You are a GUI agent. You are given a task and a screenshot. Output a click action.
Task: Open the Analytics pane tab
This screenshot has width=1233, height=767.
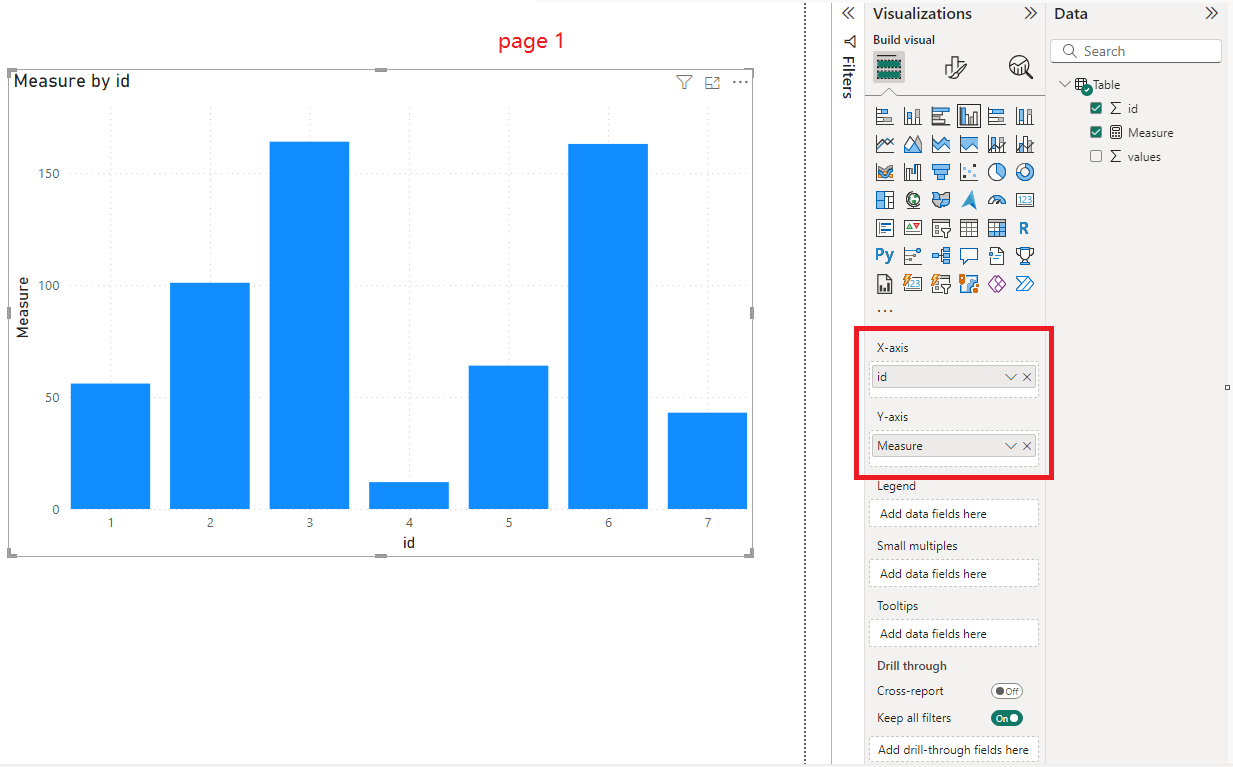pyautogui.click(x=1020, y=68)
